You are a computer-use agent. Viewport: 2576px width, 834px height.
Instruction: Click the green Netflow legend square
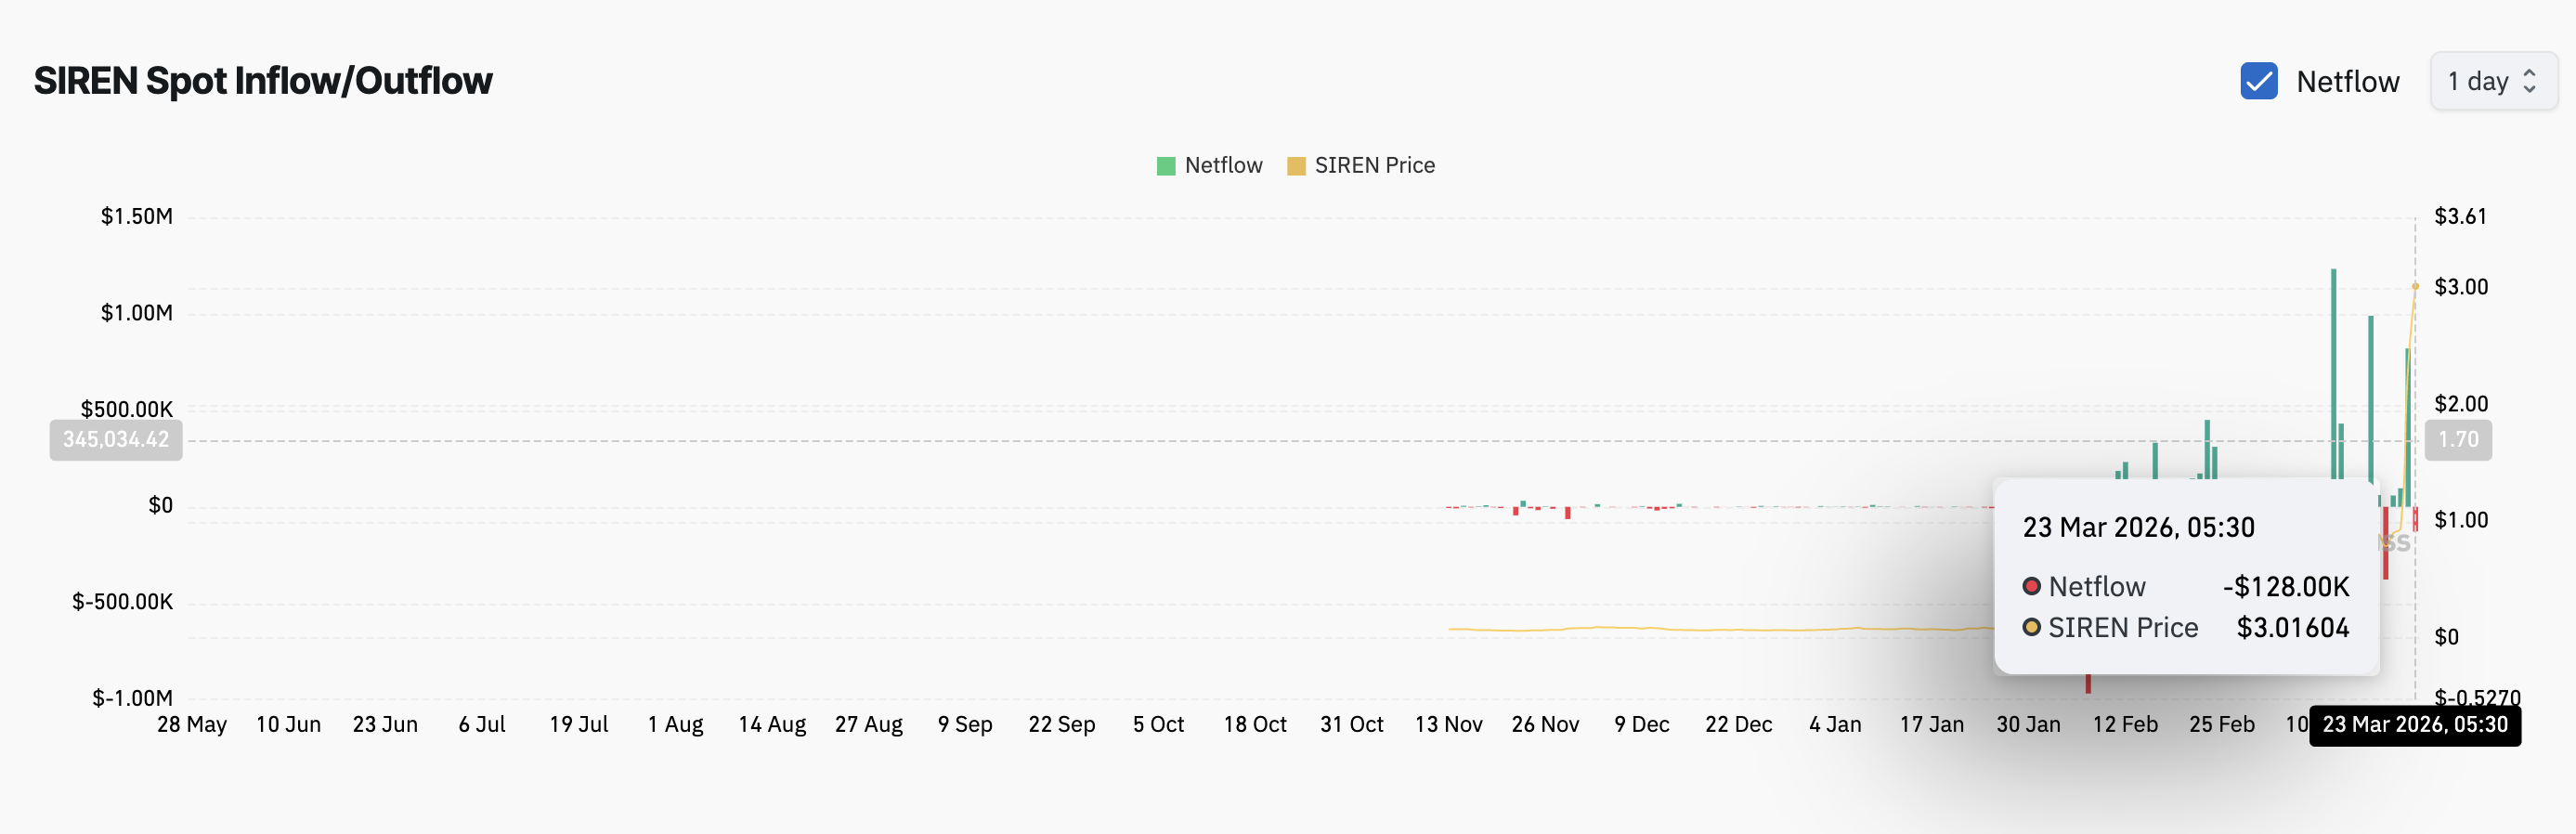click(1165, 166)
